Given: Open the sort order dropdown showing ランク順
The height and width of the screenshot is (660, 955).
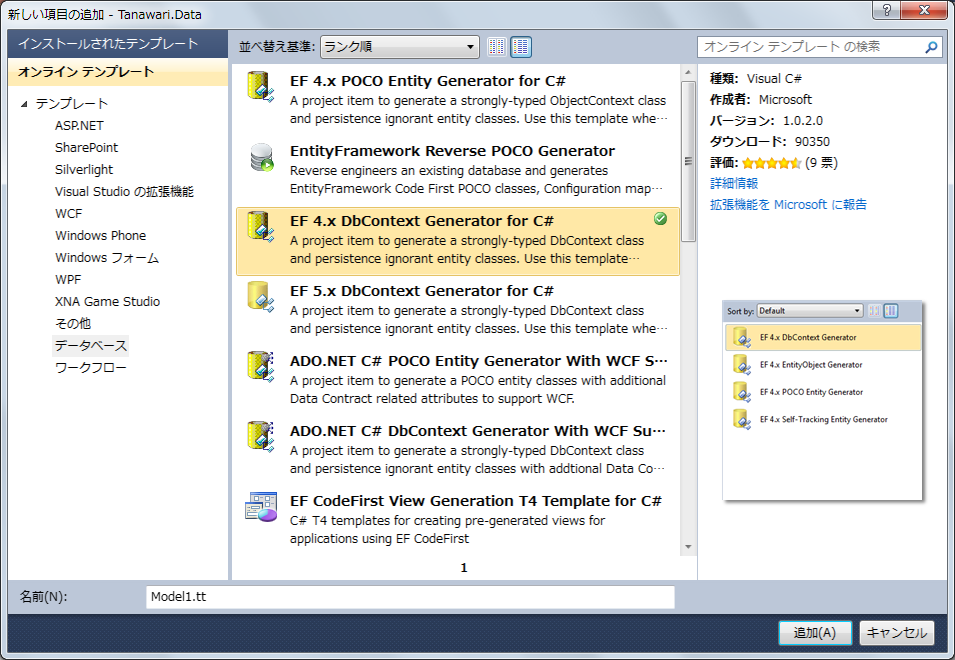Looking at the screenshot, I should 400,46.
